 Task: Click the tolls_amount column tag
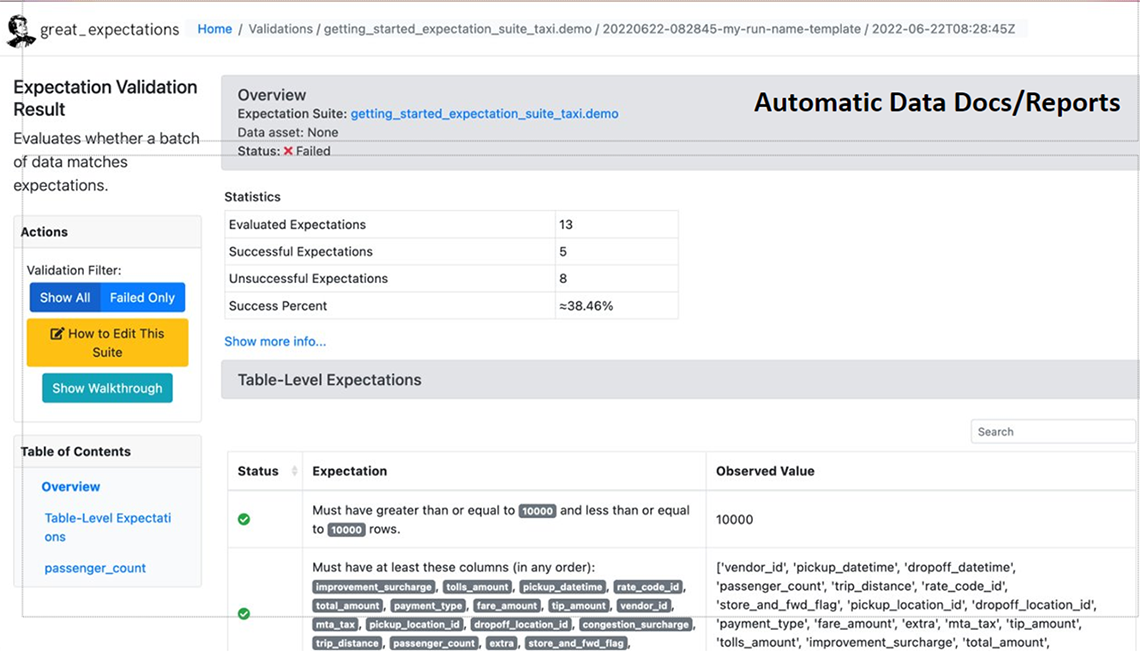(477, 587)
